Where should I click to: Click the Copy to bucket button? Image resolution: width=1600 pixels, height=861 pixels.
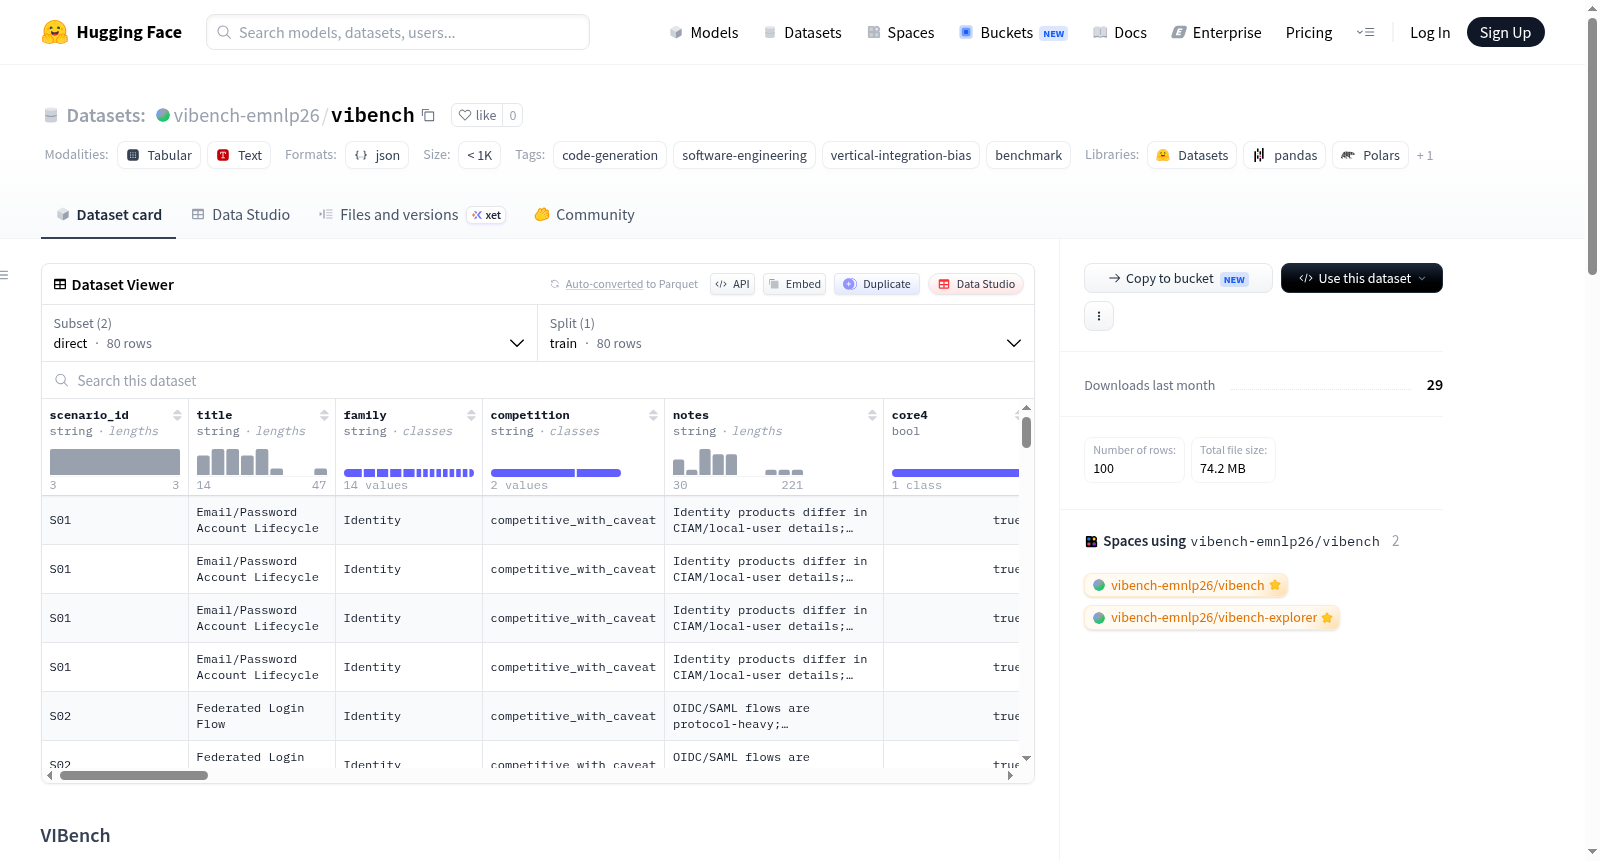click(x=1178, y=278)
